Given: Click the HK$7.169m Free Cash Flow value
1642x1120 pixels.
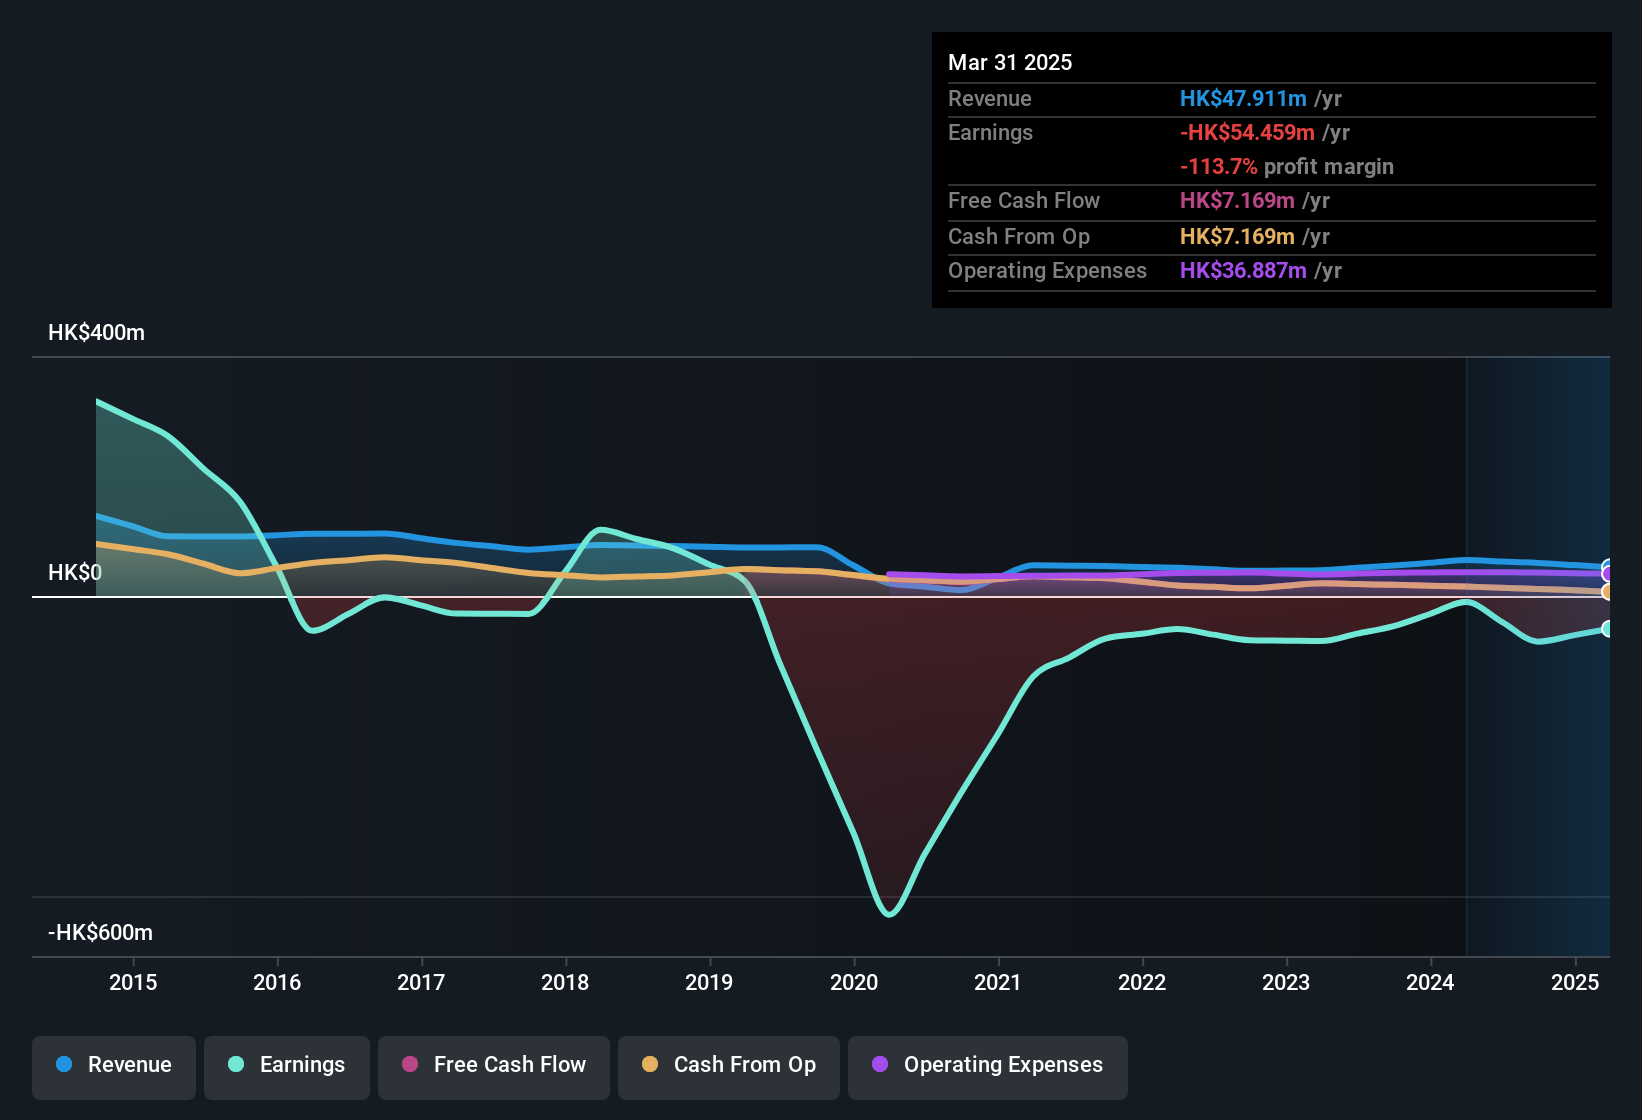Looking at the screenshot, I should click(1237, 201).
